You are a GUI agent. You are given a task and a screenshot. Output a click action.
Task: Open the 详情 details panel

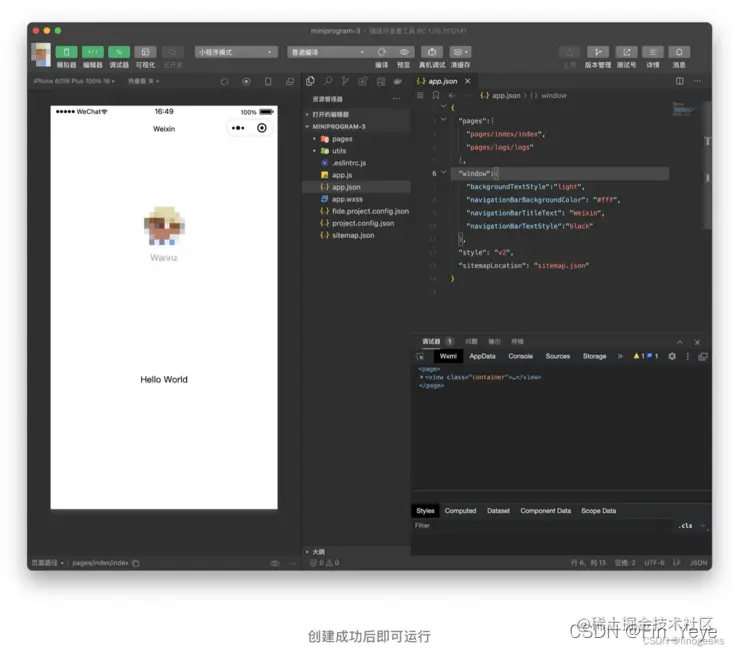click(653, 52)
